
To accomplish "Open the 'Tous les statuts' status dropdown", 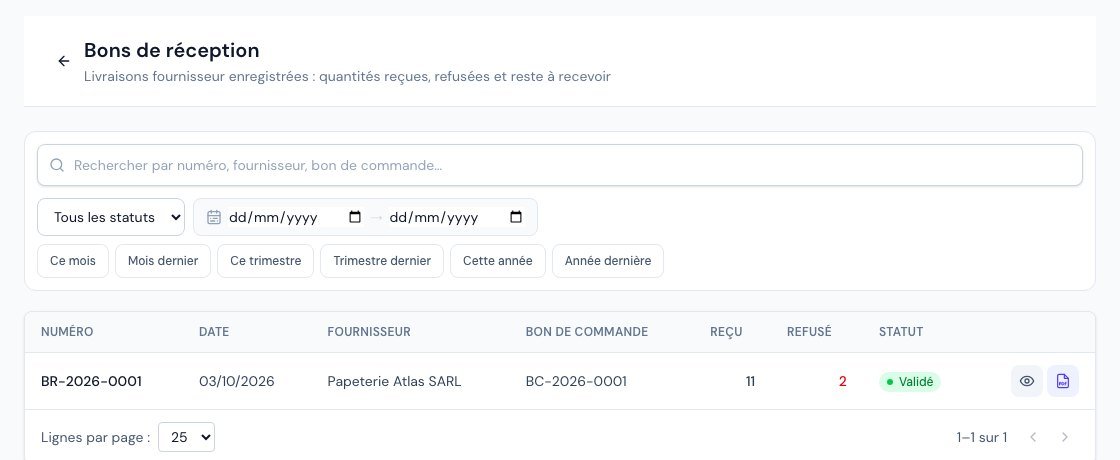I will (111, 217).
